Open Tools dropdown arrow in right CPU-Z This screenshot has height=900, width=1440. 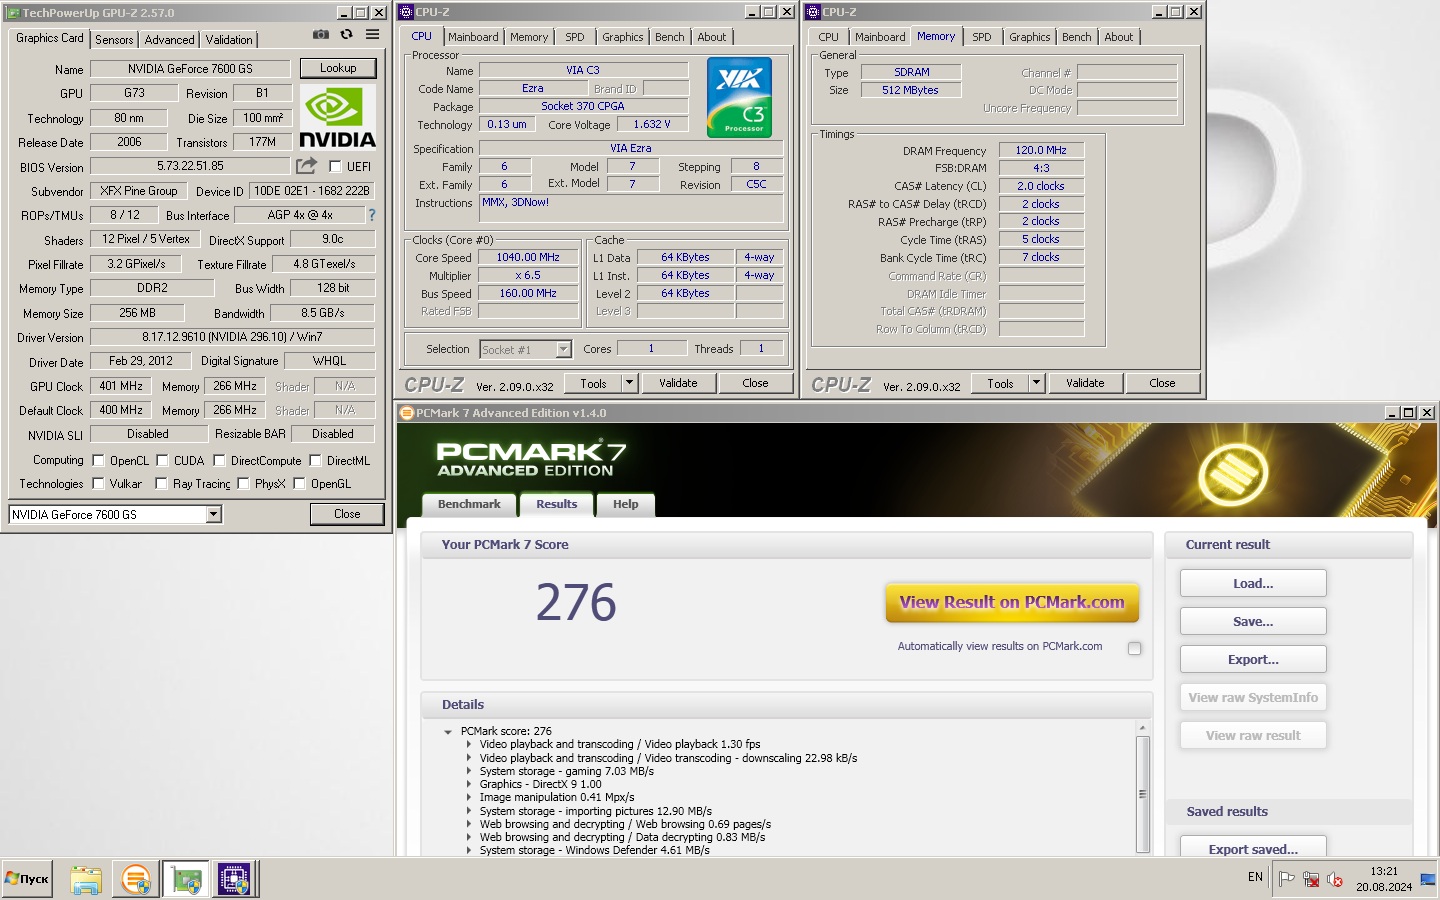tap(1036, 383)
